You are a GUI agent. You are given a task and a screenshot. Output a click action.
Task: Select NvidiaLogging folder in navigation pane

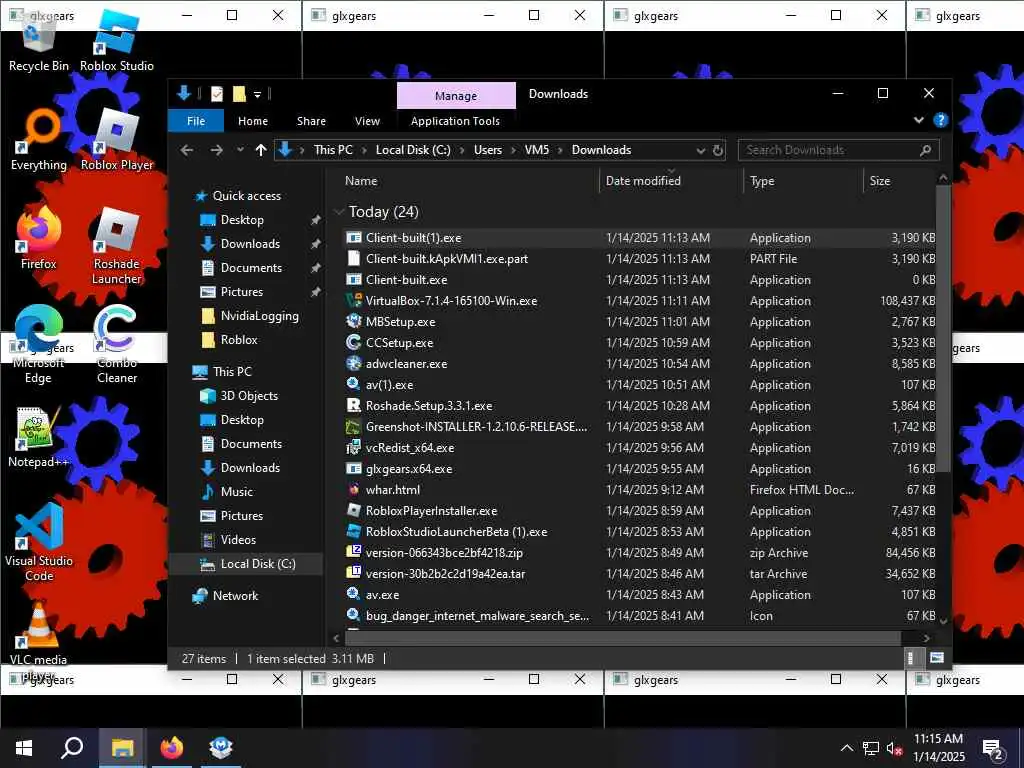pyautogui.click(x=250, y=316)
